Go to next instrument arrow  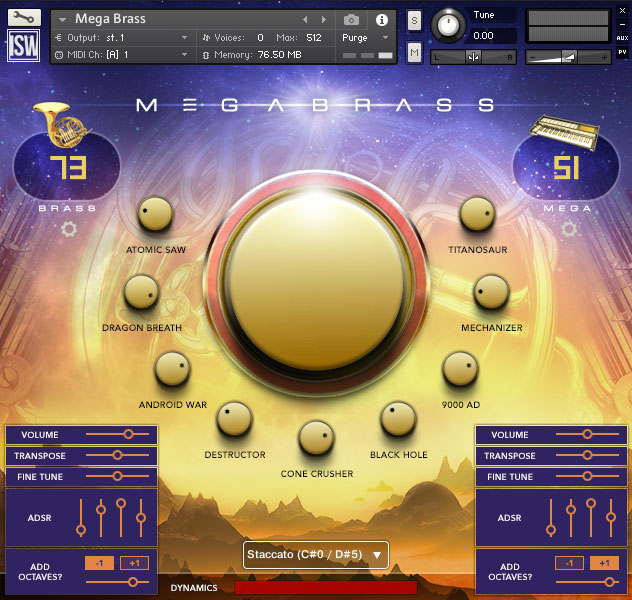323,19
